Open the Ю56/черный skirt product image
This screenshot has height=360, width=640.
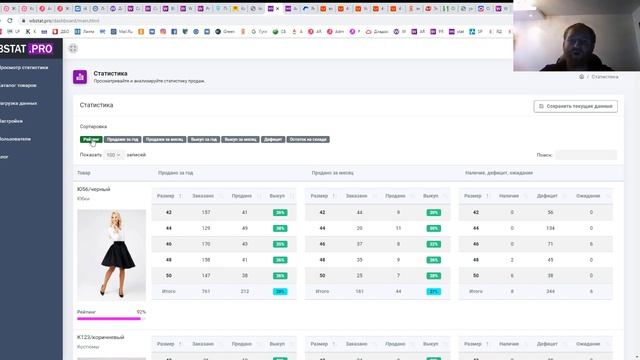[x=111, y=255]
